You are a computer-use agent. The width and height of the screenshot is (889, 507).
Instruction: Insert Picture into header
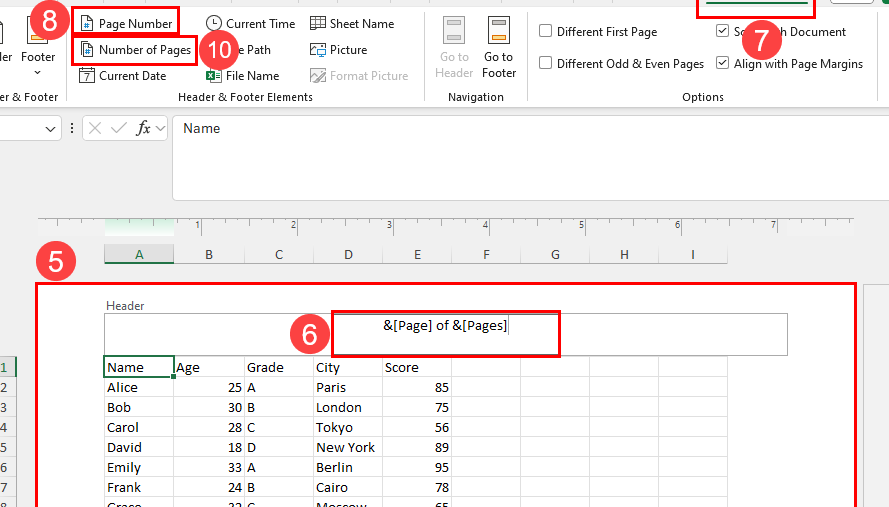pyautogui.click(x=338, y=50)
